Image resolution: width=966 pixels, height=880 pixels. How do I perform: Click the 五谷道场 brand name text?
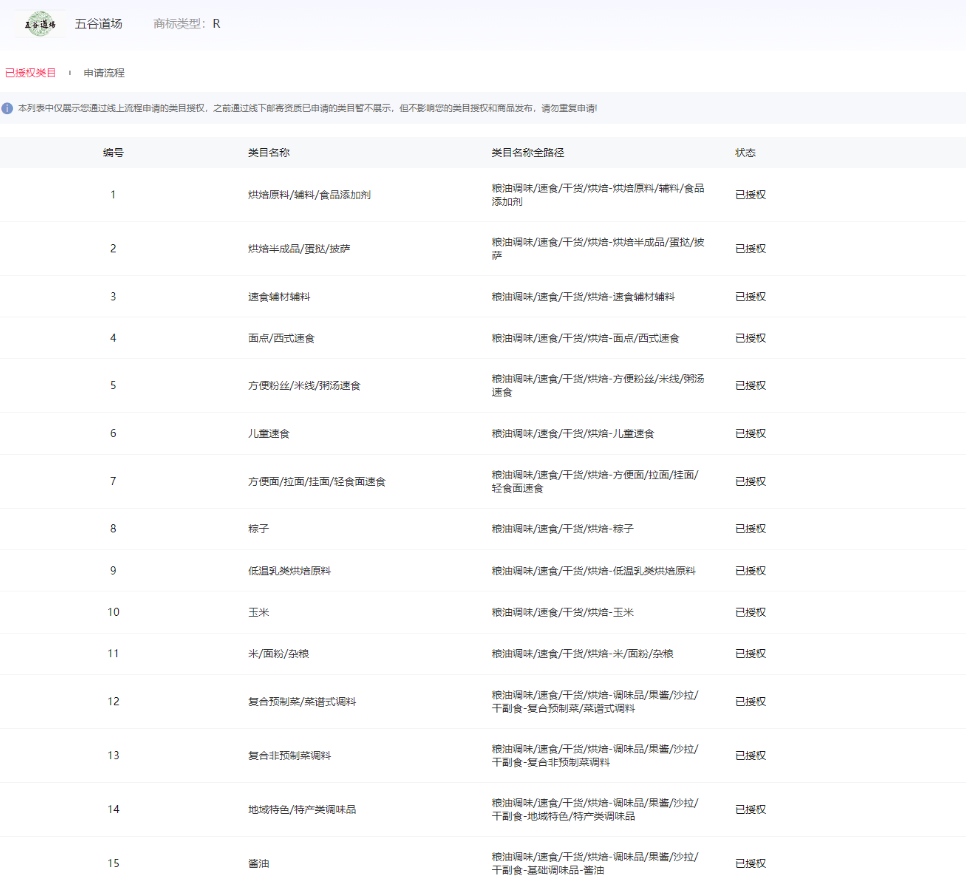click(x=99, y=24)
